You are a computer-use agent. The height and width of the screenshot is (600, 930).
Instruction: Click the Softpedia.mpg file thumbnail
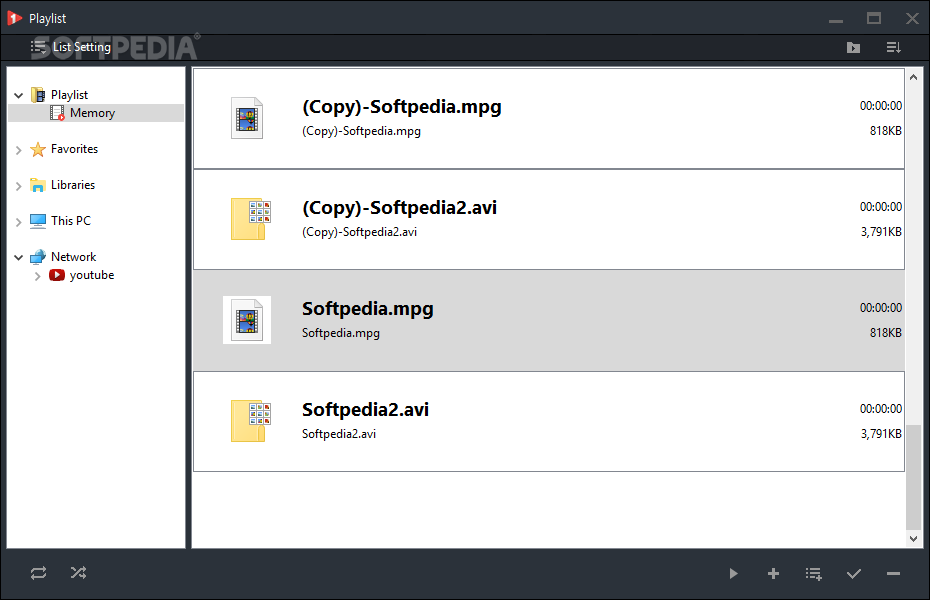247,320
